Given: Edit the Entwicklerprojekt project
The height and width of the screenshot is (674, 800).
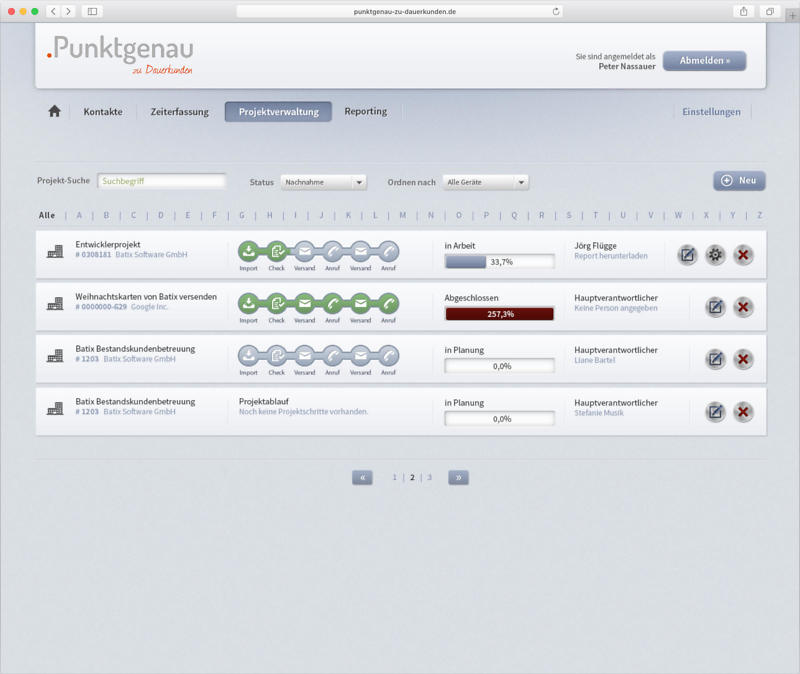Looking at the screenshot, I should pyautogui.click(x=687, y=255).
